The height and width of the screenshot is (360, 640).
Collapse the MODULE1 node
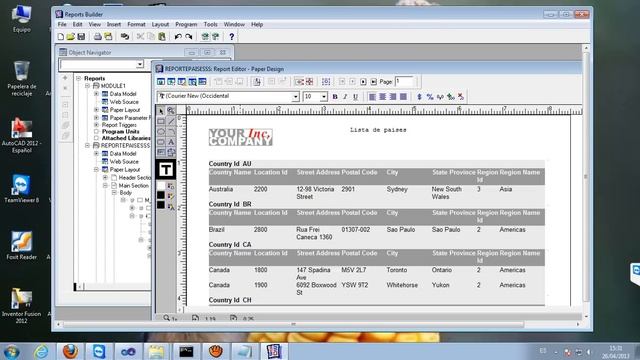[87, 86]
